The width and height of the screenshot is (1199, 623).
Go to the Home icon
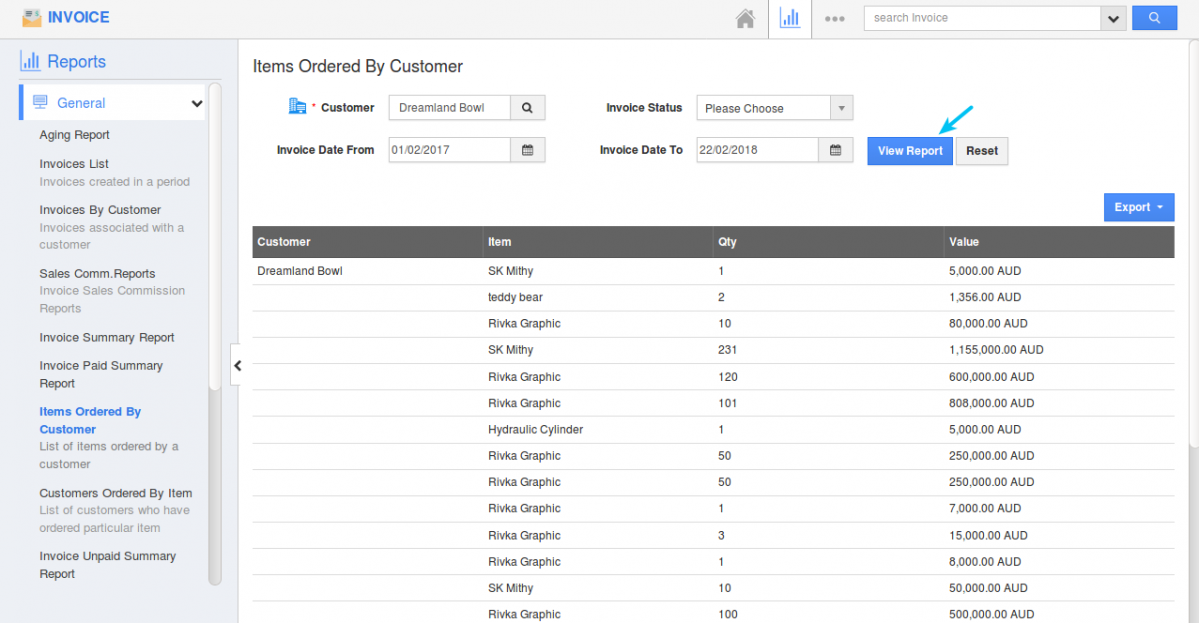(x=744, y=18)
